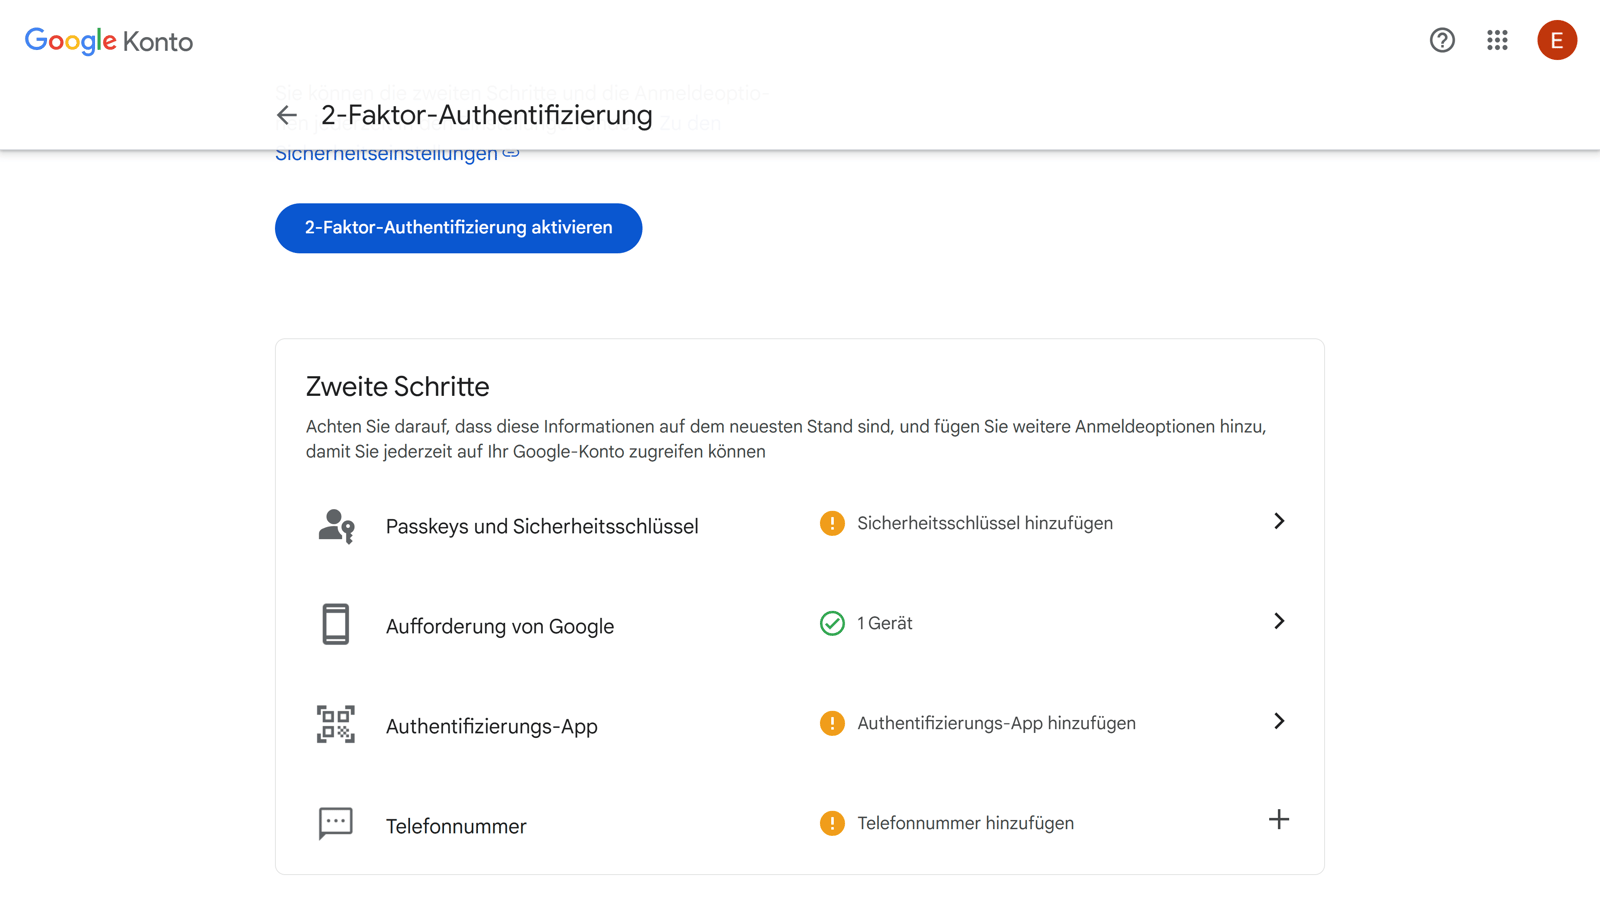Expand the Authentifizierungs-App row chevron
Image resolution: width=1600 pixels, height=900 pixels.
point(1279,721)
